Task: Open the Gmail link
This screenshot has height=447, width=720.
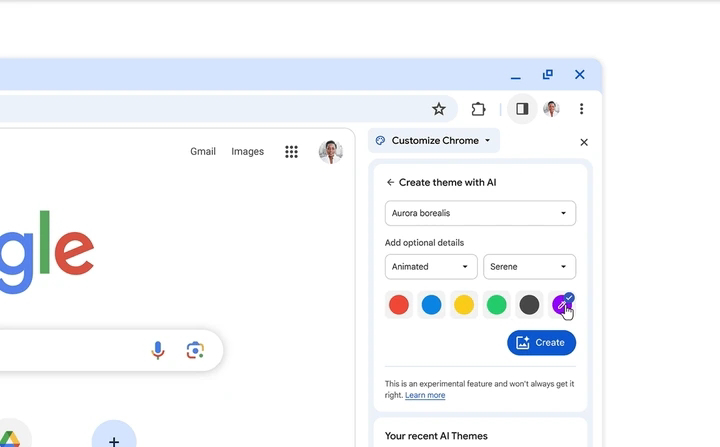Action: [x=203, y=152]
